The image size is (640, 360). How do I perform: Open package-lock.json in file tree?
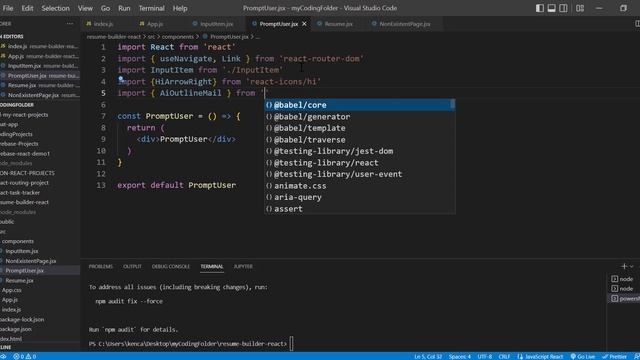[40, 319]
